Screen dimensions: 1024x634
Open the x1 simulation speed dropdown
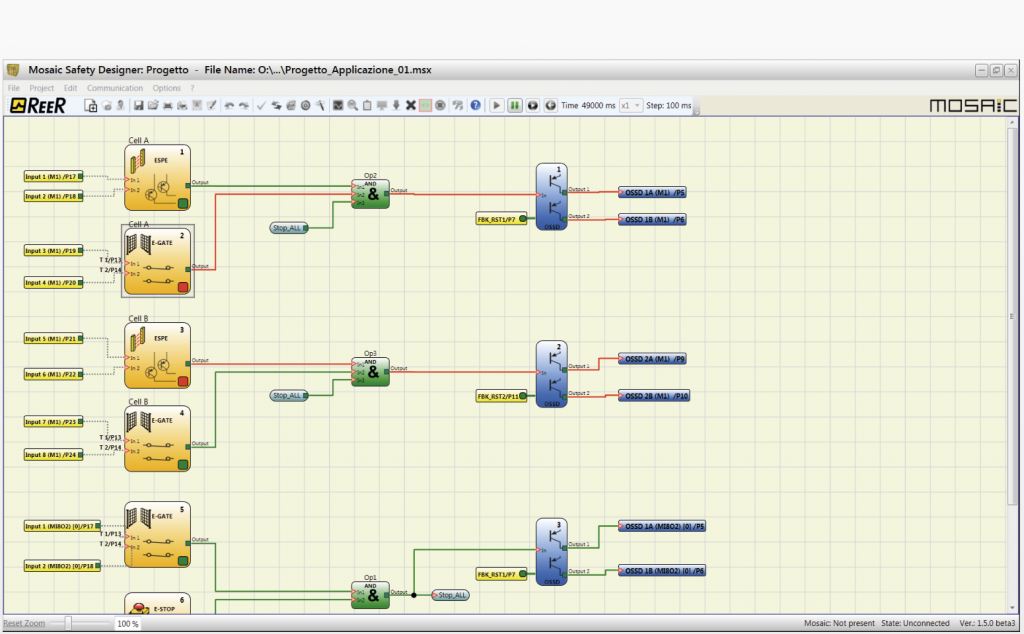point(630,105)
